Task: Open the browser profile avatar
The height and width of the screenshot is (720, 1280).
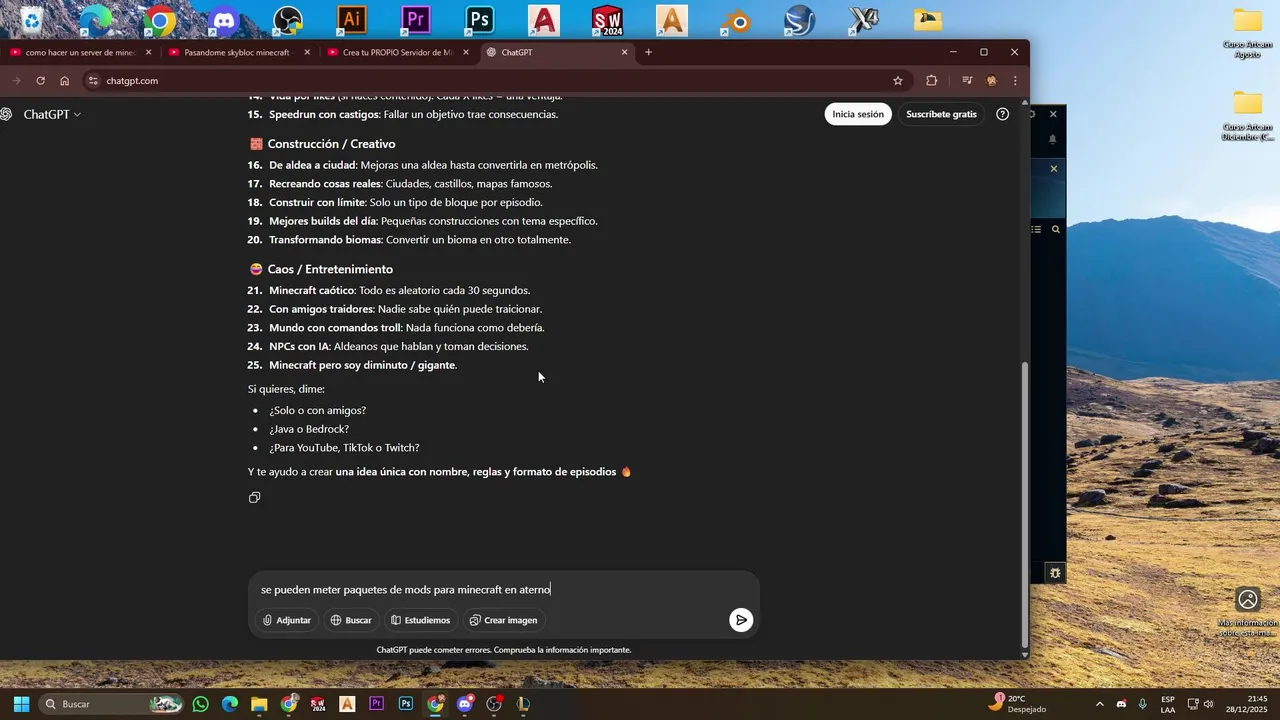Action: click(x=991, y=81)
